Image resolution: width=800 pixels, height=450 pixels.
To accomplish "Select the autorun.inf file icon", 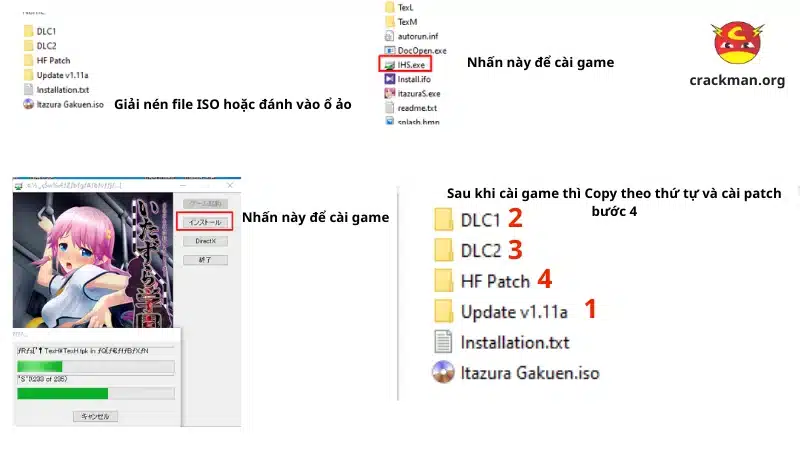I will click(x=389, y=36).
